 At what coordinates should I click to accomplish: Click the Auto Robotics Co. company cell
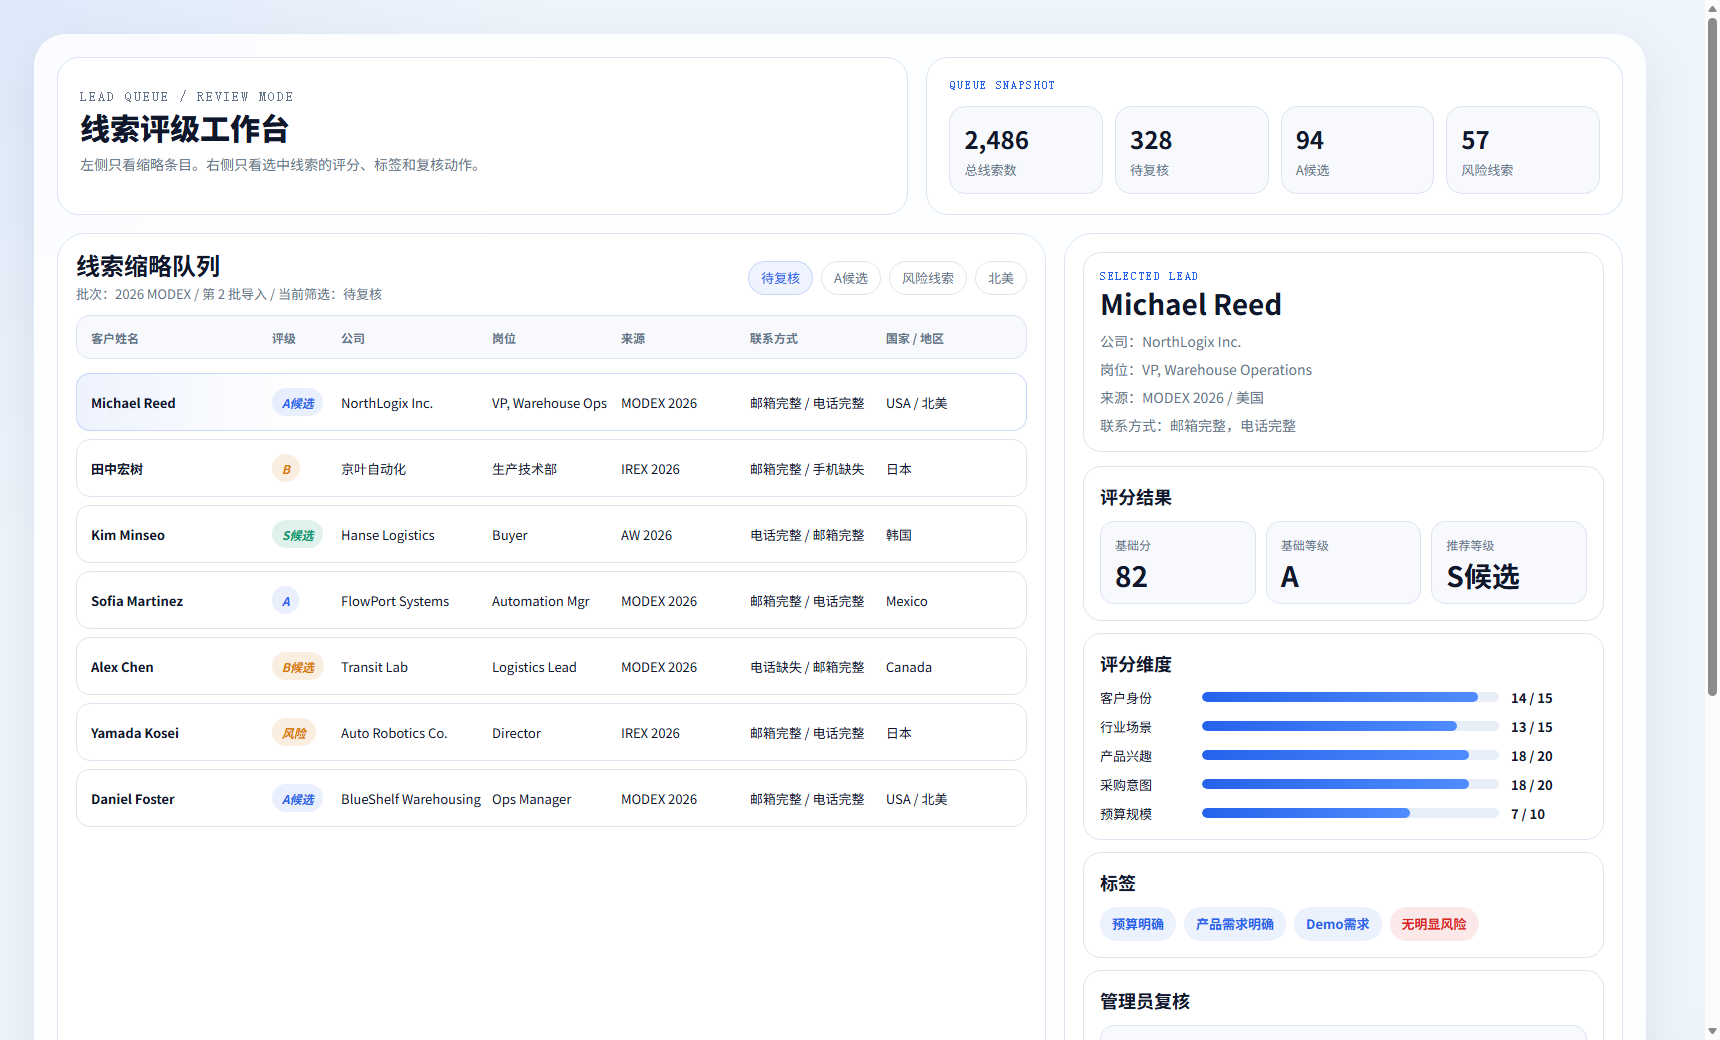pyautogui.click(x=394, y=733)
